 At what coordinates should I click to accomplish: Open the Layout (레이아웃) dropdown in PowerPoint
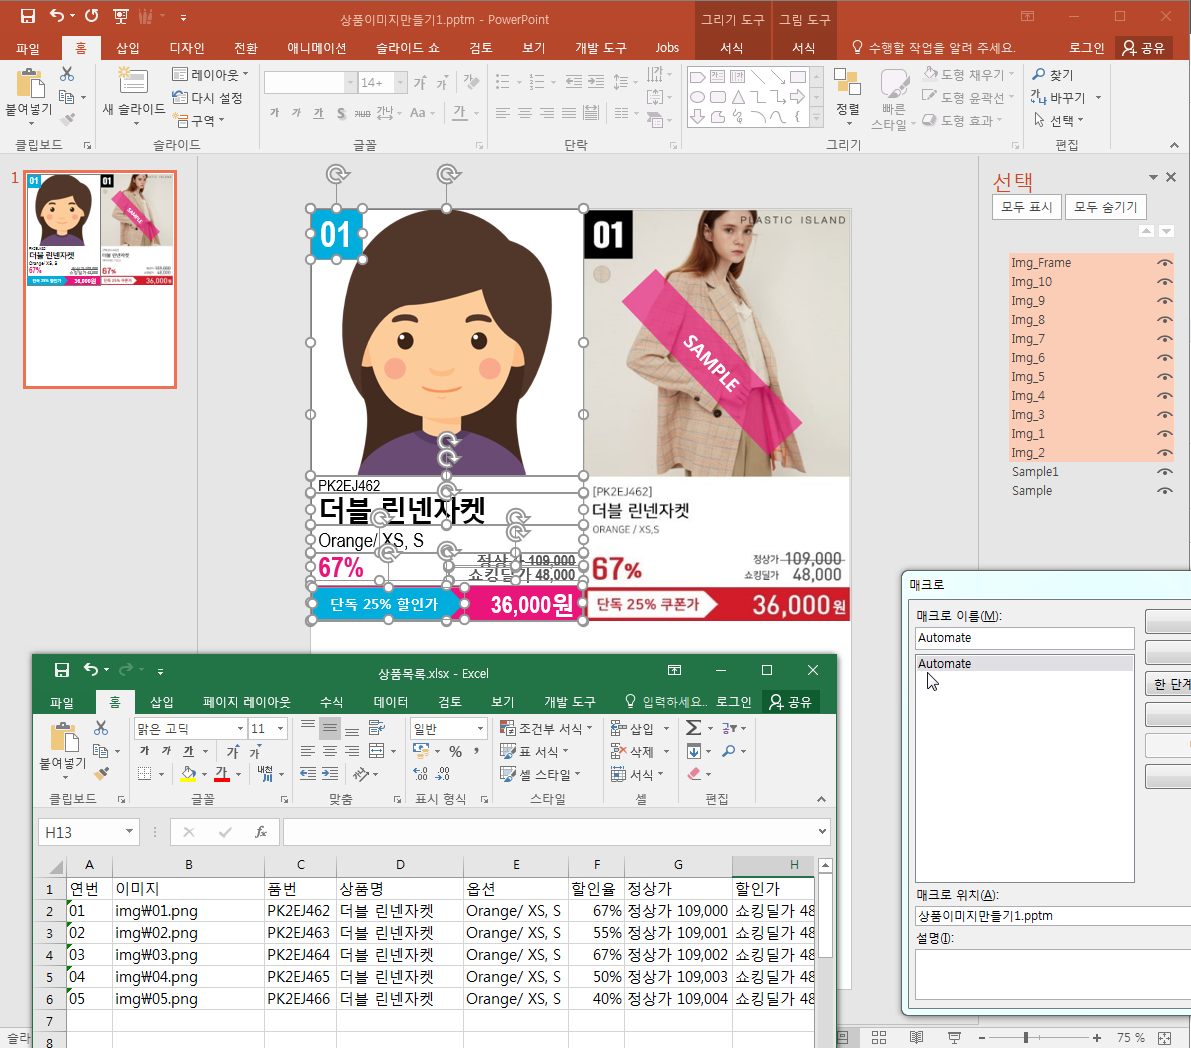(x=210, y=74)
